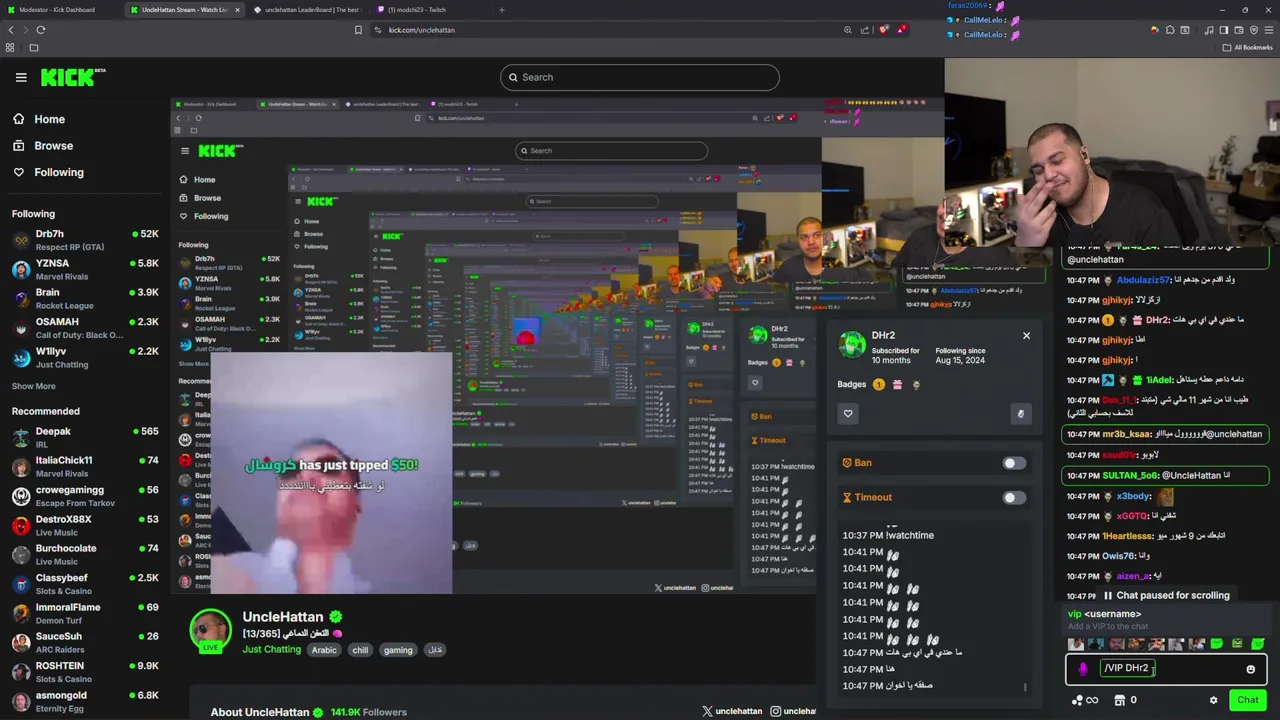Click the gaming stream tag
This screenshot has height=720, width=1280.
pos(397,650)
